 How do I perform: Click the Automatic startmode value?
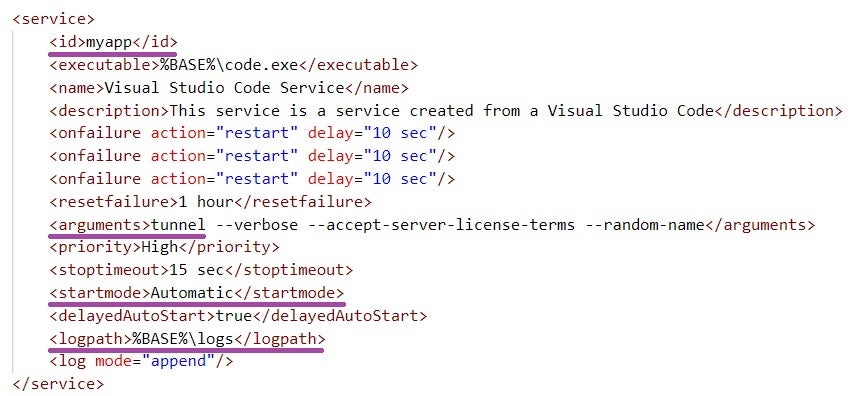[x=192, y=293]
